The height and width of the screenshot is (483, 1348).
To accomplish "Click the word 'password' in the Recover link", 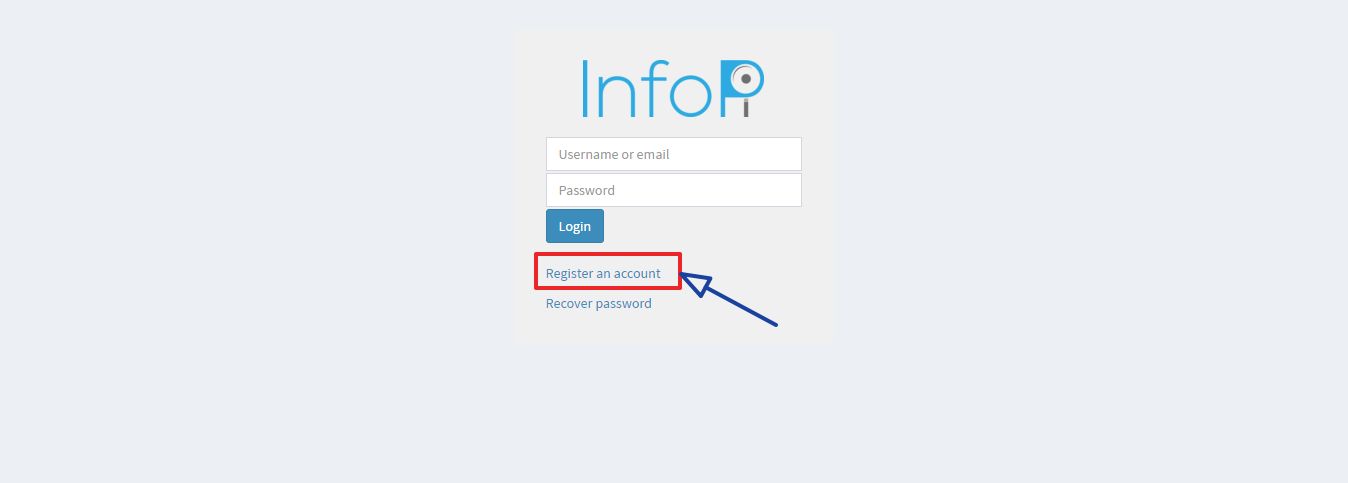I will tap(624, 304).
